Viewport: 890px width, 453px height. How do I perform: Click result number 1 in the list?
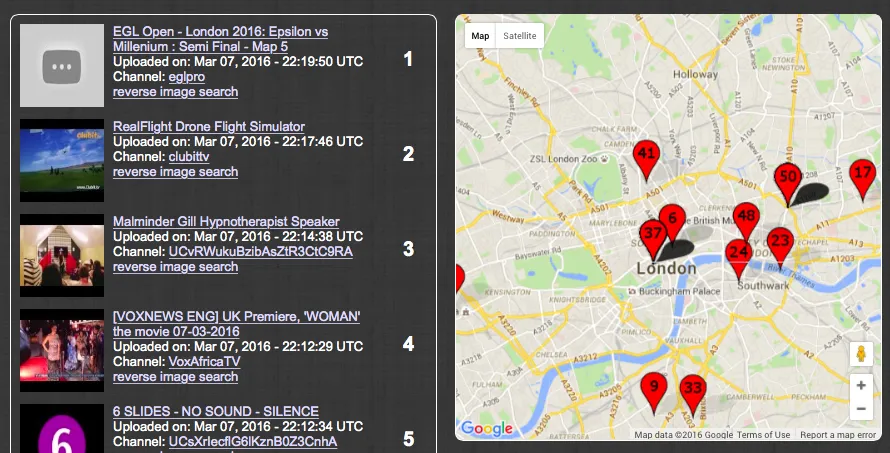pos(408,59)
